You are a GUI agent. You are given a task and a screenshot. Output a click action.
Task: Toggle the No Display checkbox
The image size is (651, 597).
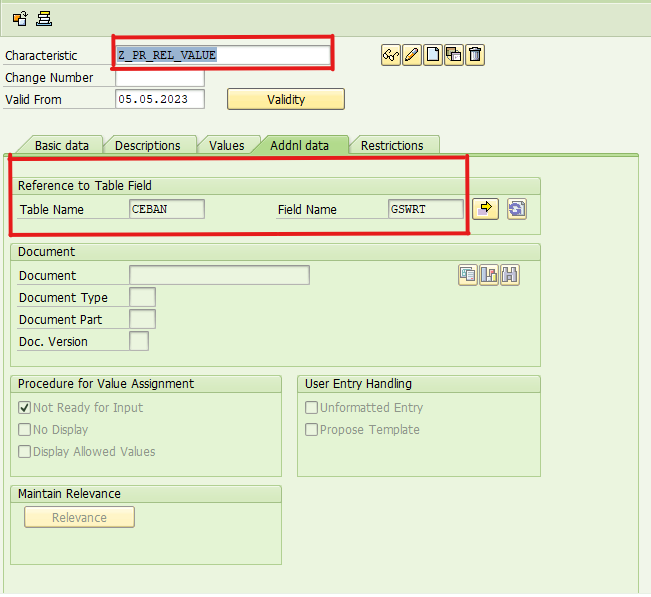point(24,430)
